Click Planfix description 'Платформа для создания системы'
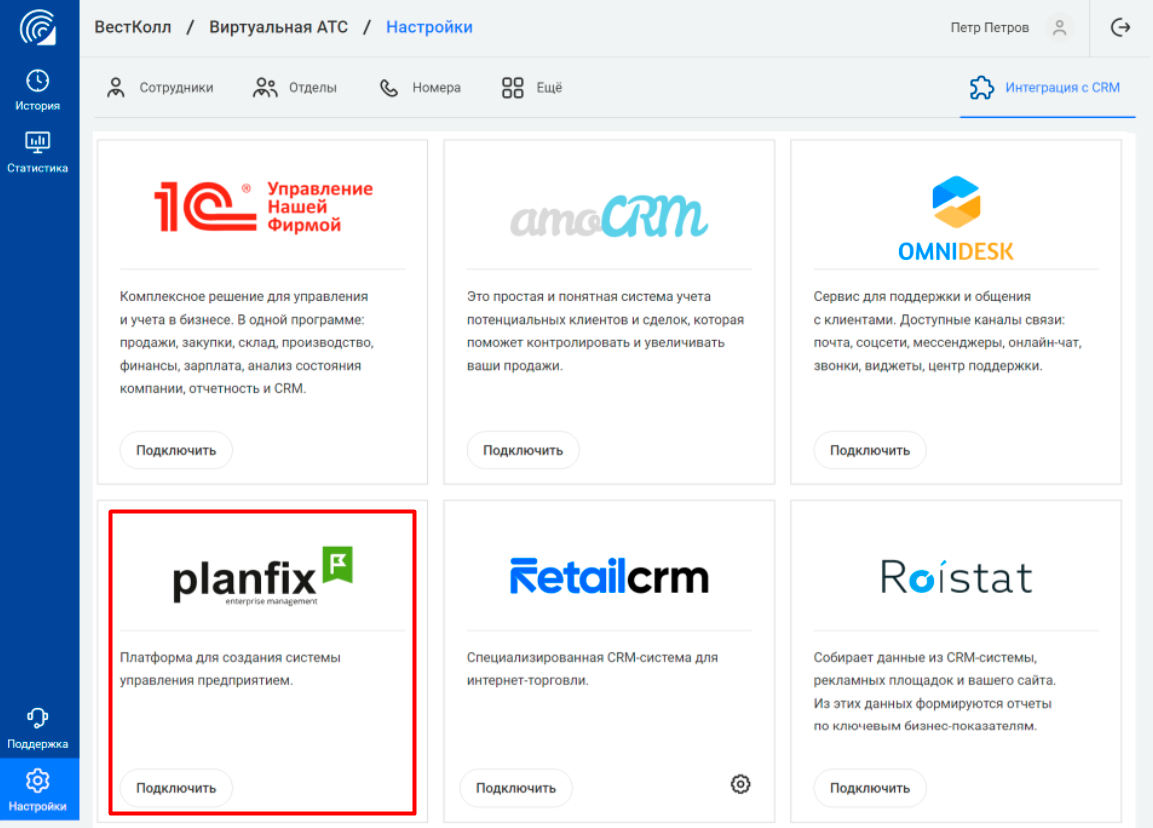Image resolution: width=1153 pixels, height=828 pixels. [230, 668]
